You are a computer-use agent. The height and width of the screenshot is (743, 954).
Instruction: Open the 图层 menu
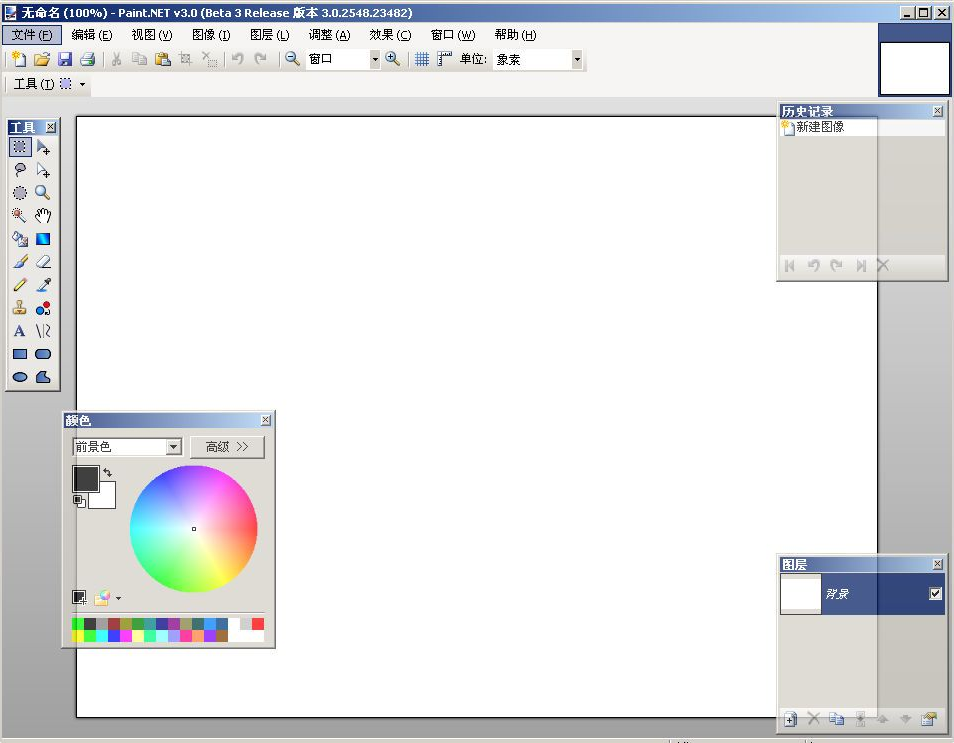[270, 35]
